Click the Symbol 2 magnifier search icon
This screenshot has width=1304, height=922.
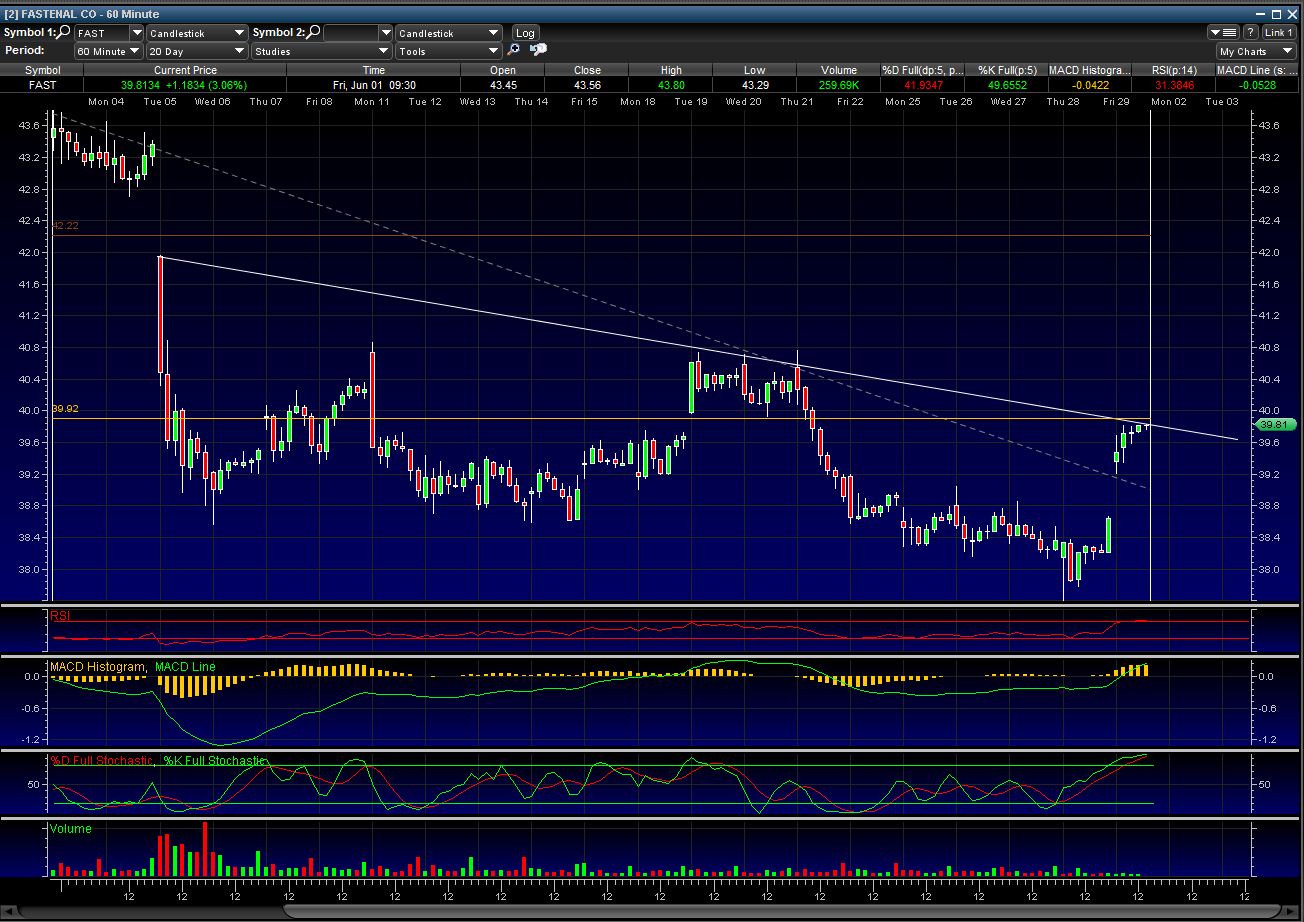(314, 33)
